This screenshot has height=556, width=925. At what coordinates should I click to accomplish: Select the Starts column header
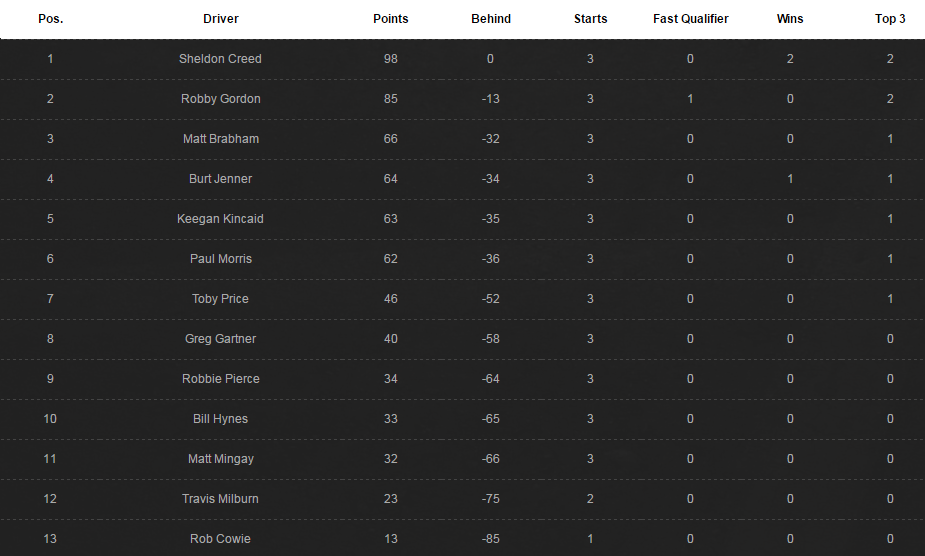pyautogui.click(x=591, y=19)
